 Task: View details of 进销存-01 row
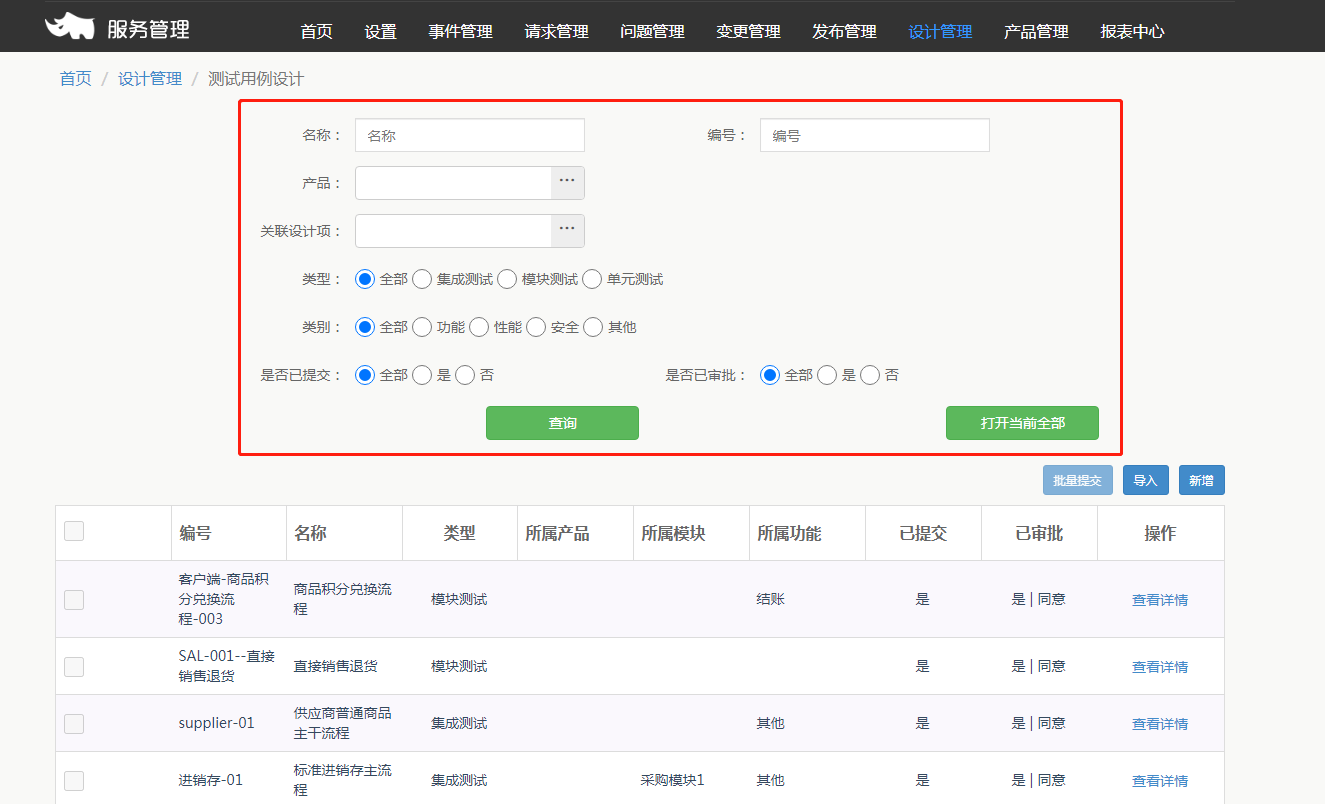(x=1160, y=781)
